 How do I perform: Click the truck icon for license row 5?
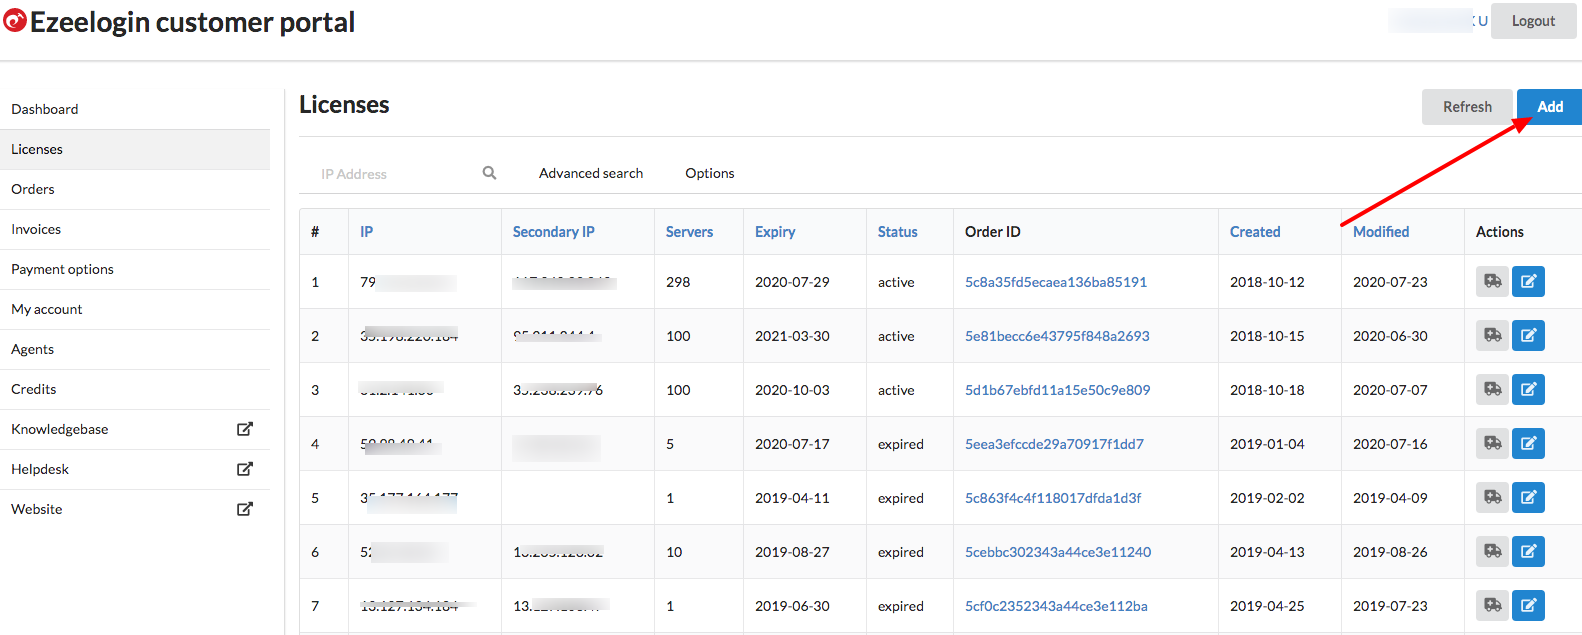[1492, 498]
